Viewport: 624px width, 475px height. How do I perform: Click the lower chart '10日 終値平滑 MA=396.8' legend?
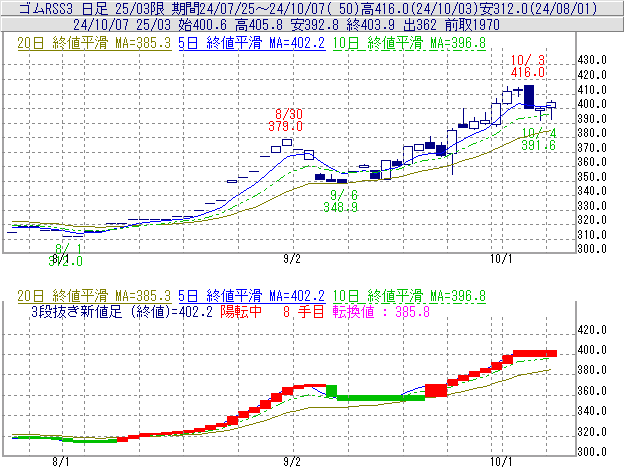pos(409,296)
